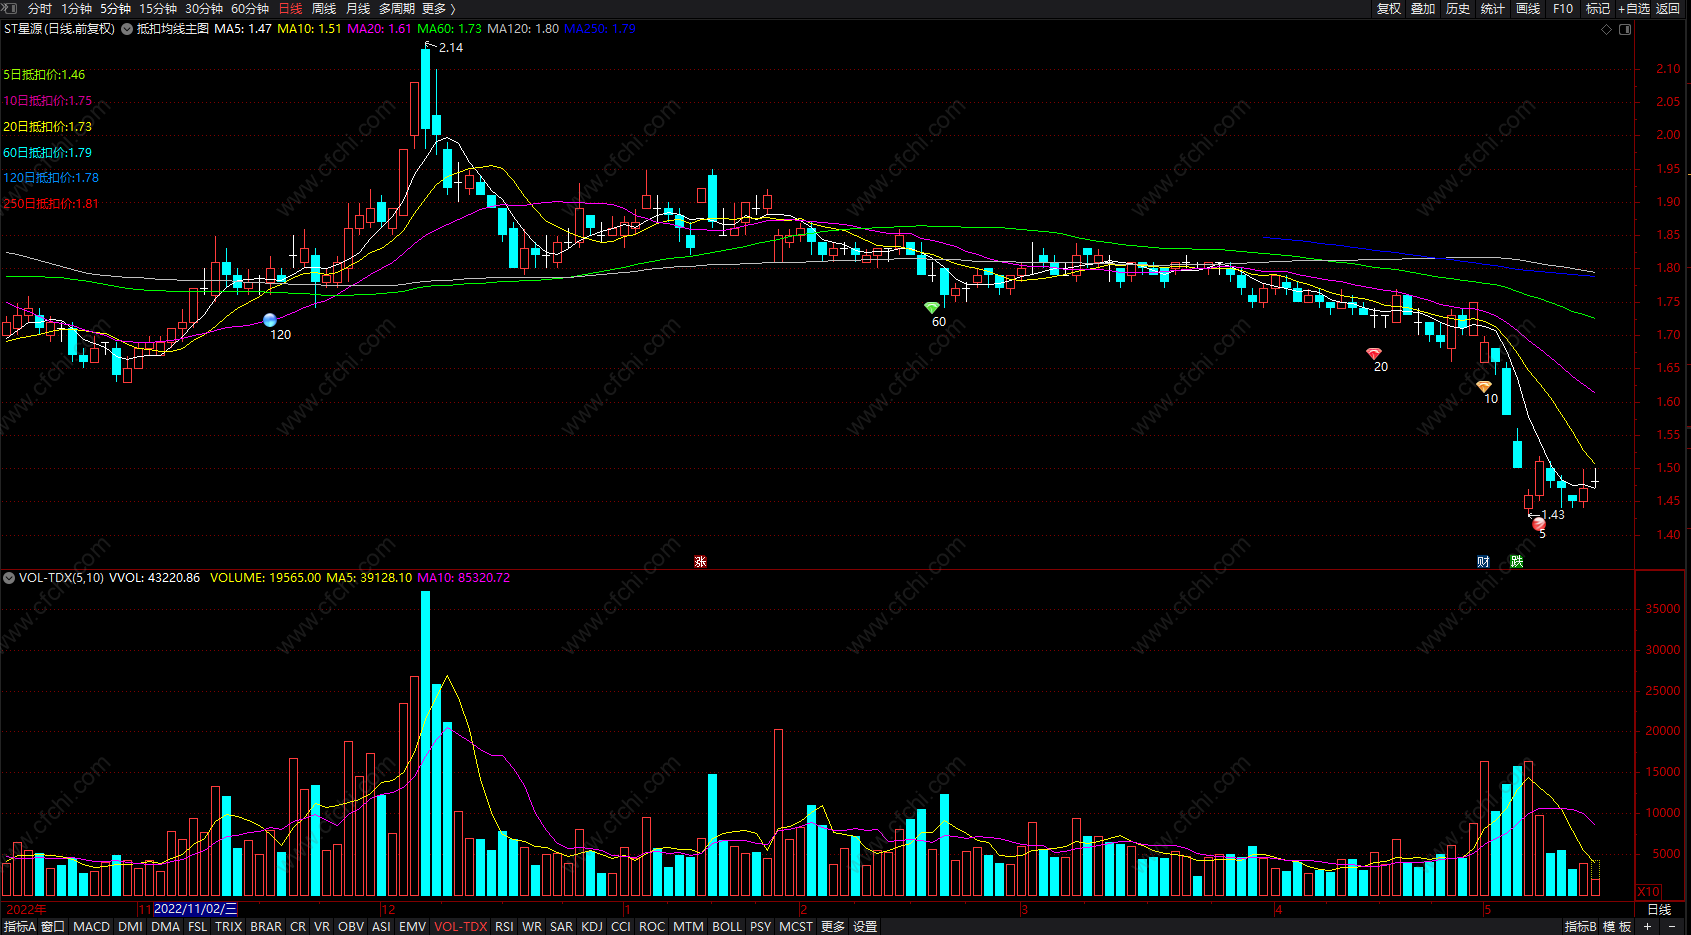Open the VOL-TDX indicator dropdown arrow
Screen dimensions: 1691x935
click(9, 578)
